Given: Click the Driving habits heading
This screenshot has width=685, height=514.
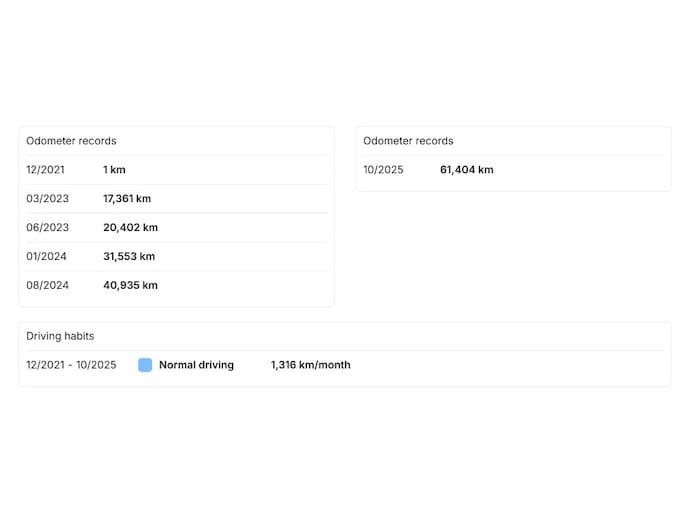Looking at the screenshot, I should click(60, 336).
